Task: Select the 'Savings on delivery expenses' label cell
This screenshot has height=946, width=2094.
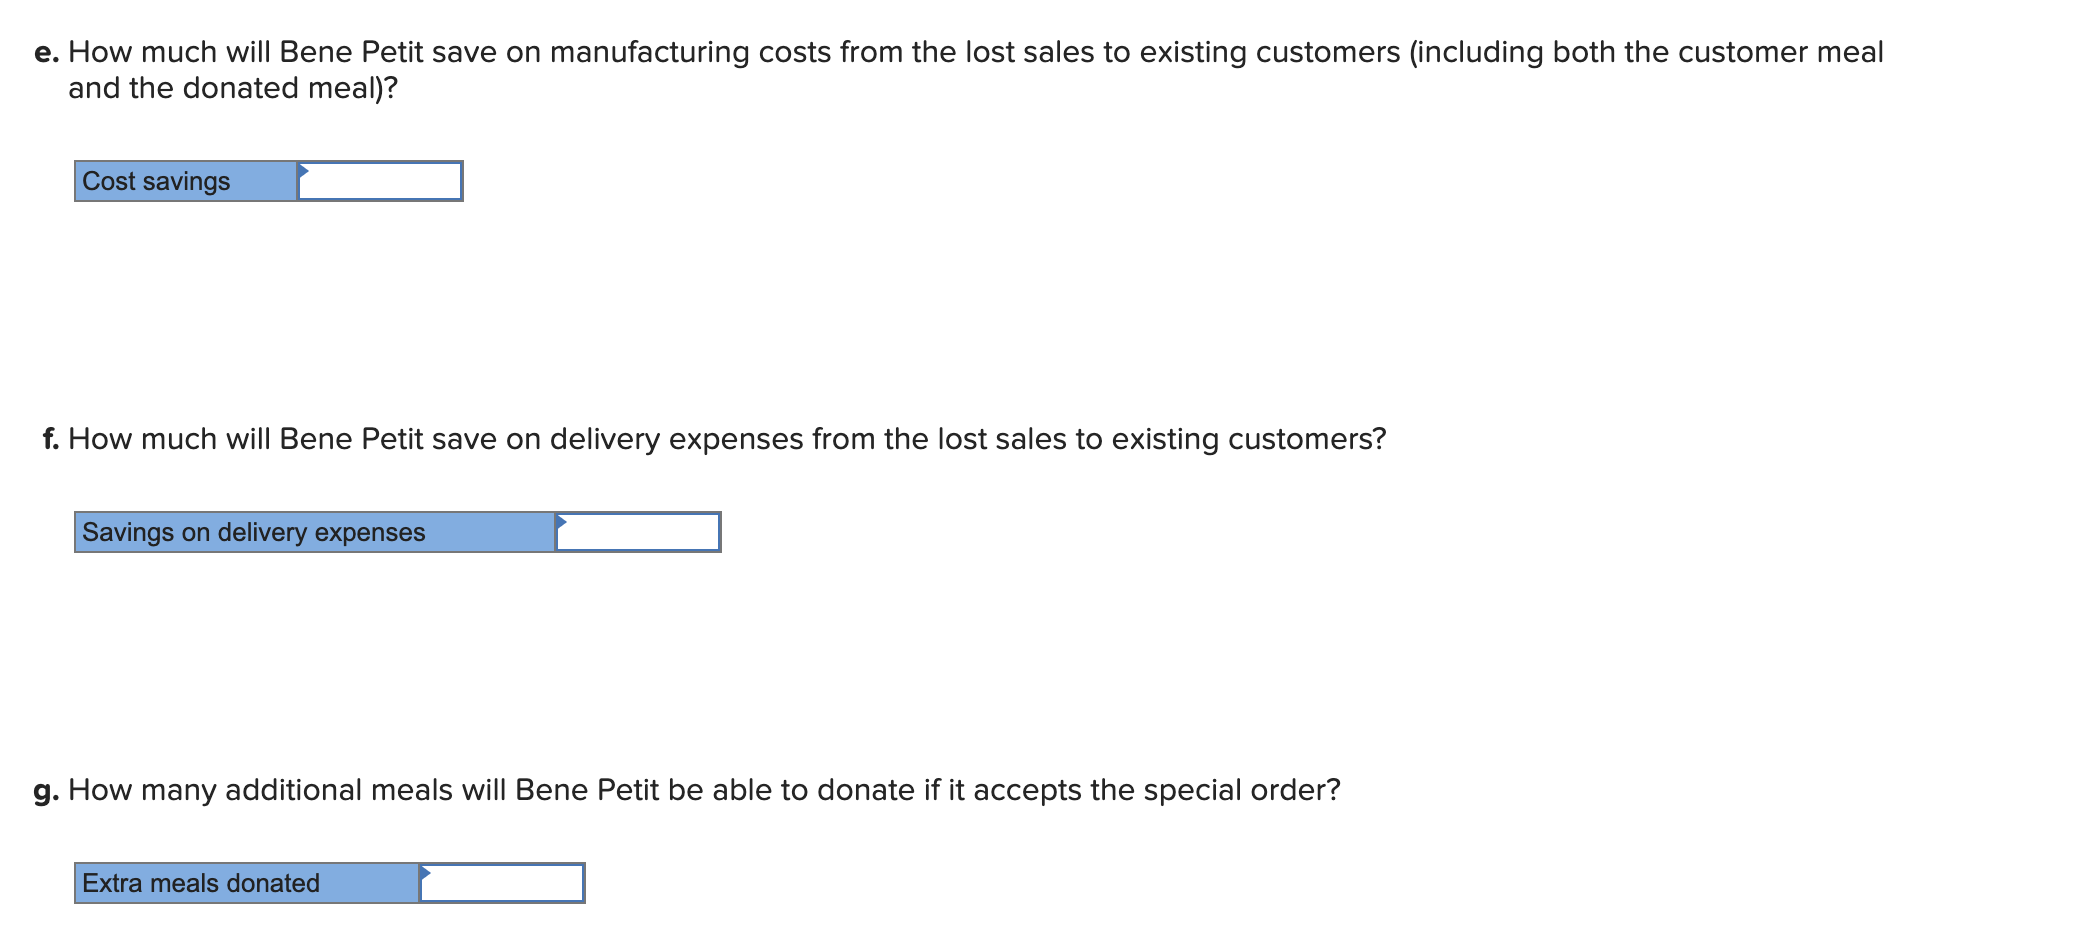Action: tap(315, 532)
